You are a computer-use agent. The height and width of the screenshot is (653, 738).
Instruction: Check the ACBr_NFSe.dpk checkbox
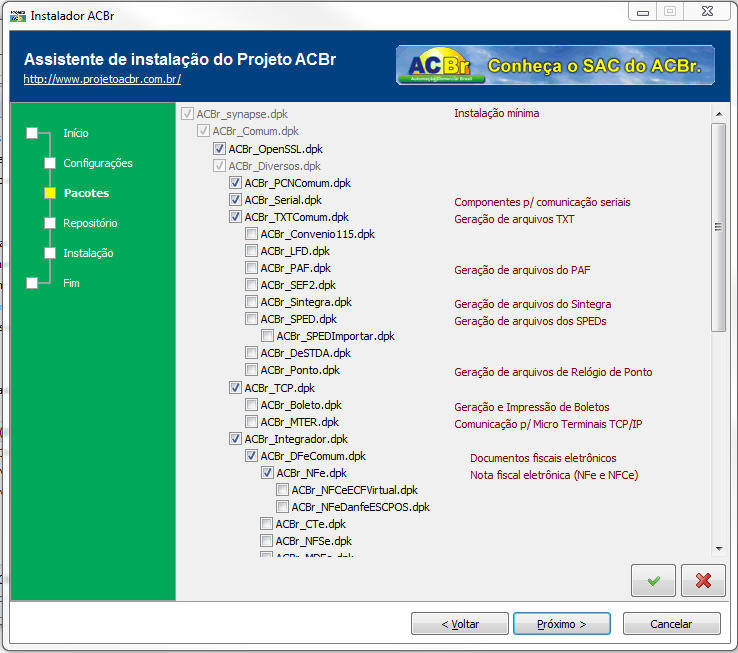266,540
